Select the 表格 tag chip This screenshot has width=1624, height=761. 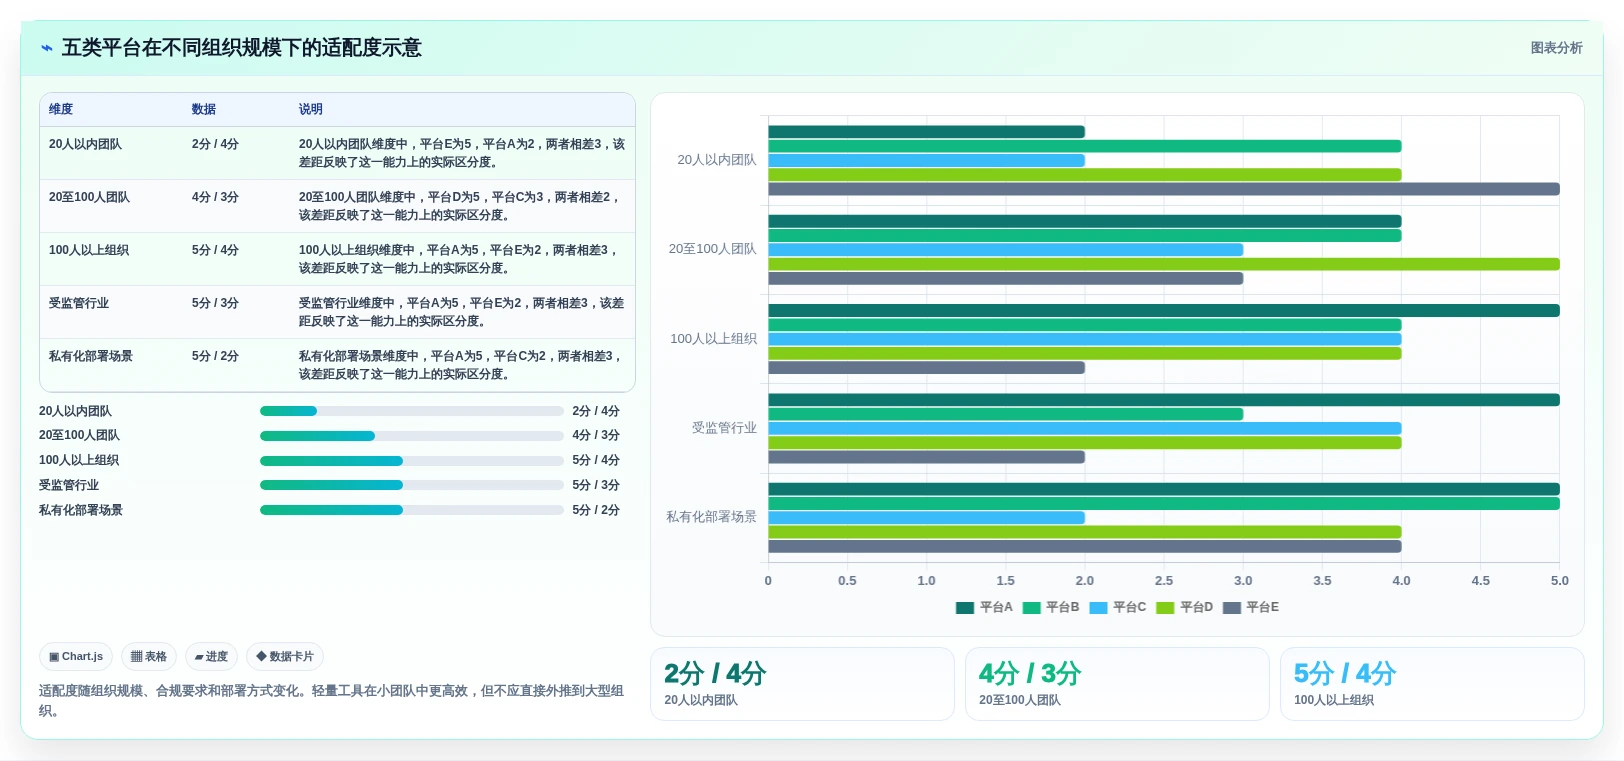[x=149, y=657]
